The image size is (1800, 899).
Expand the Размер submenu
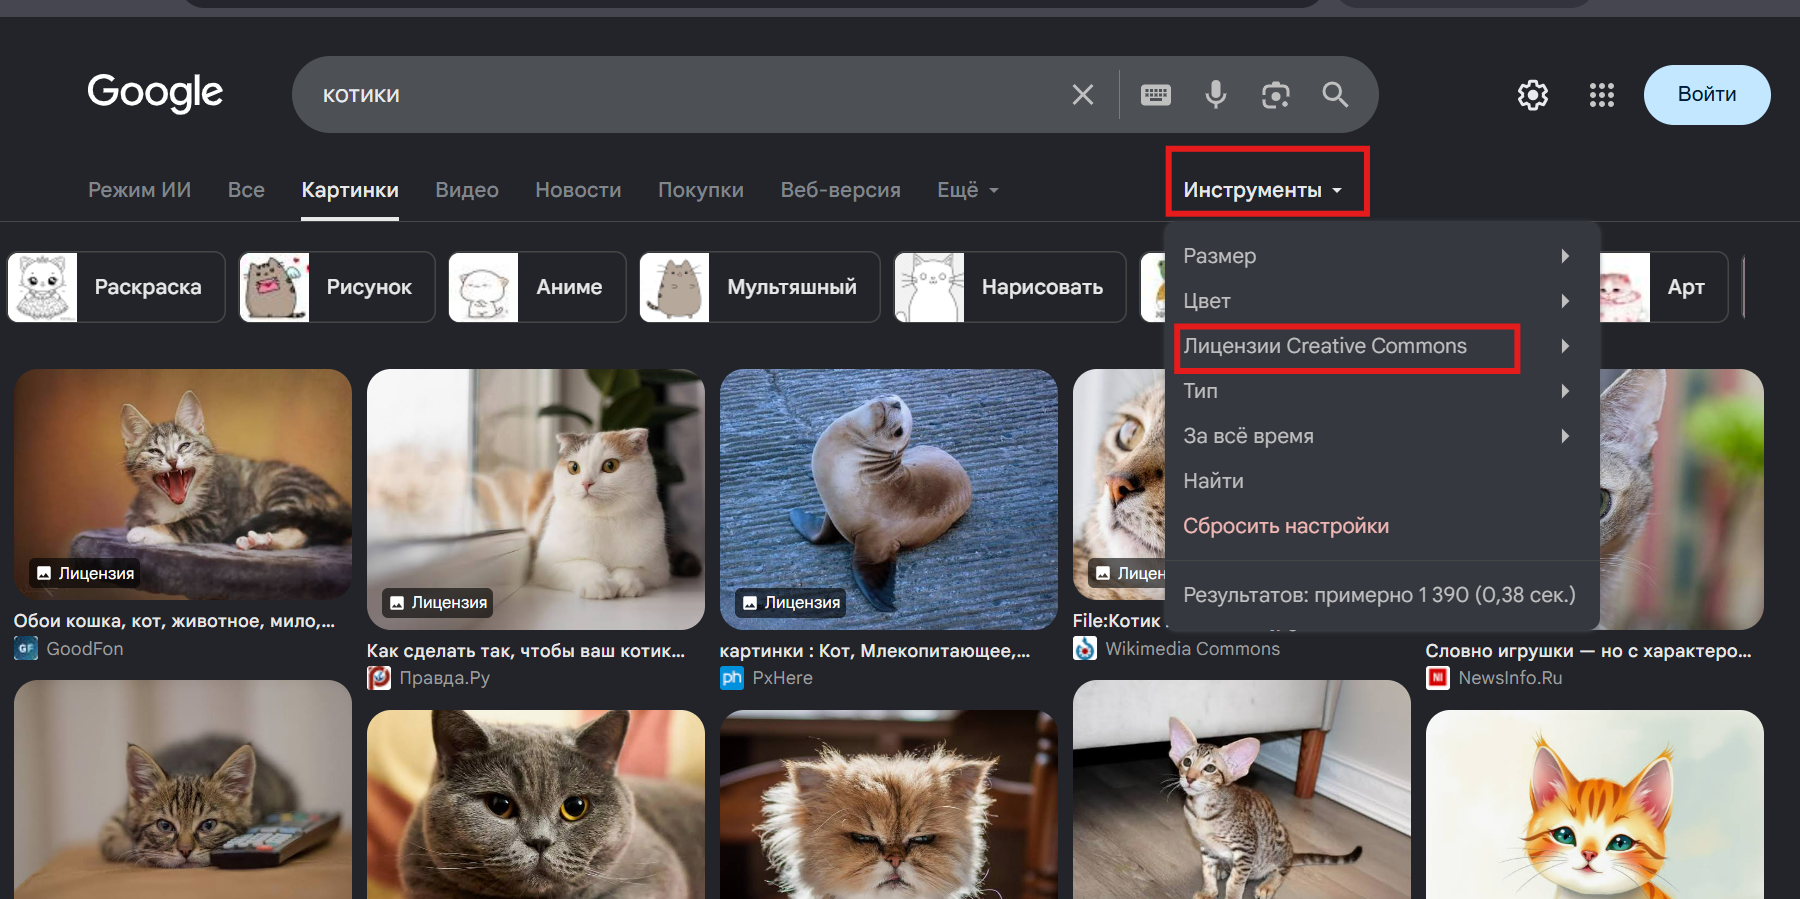coord(1381,256)
